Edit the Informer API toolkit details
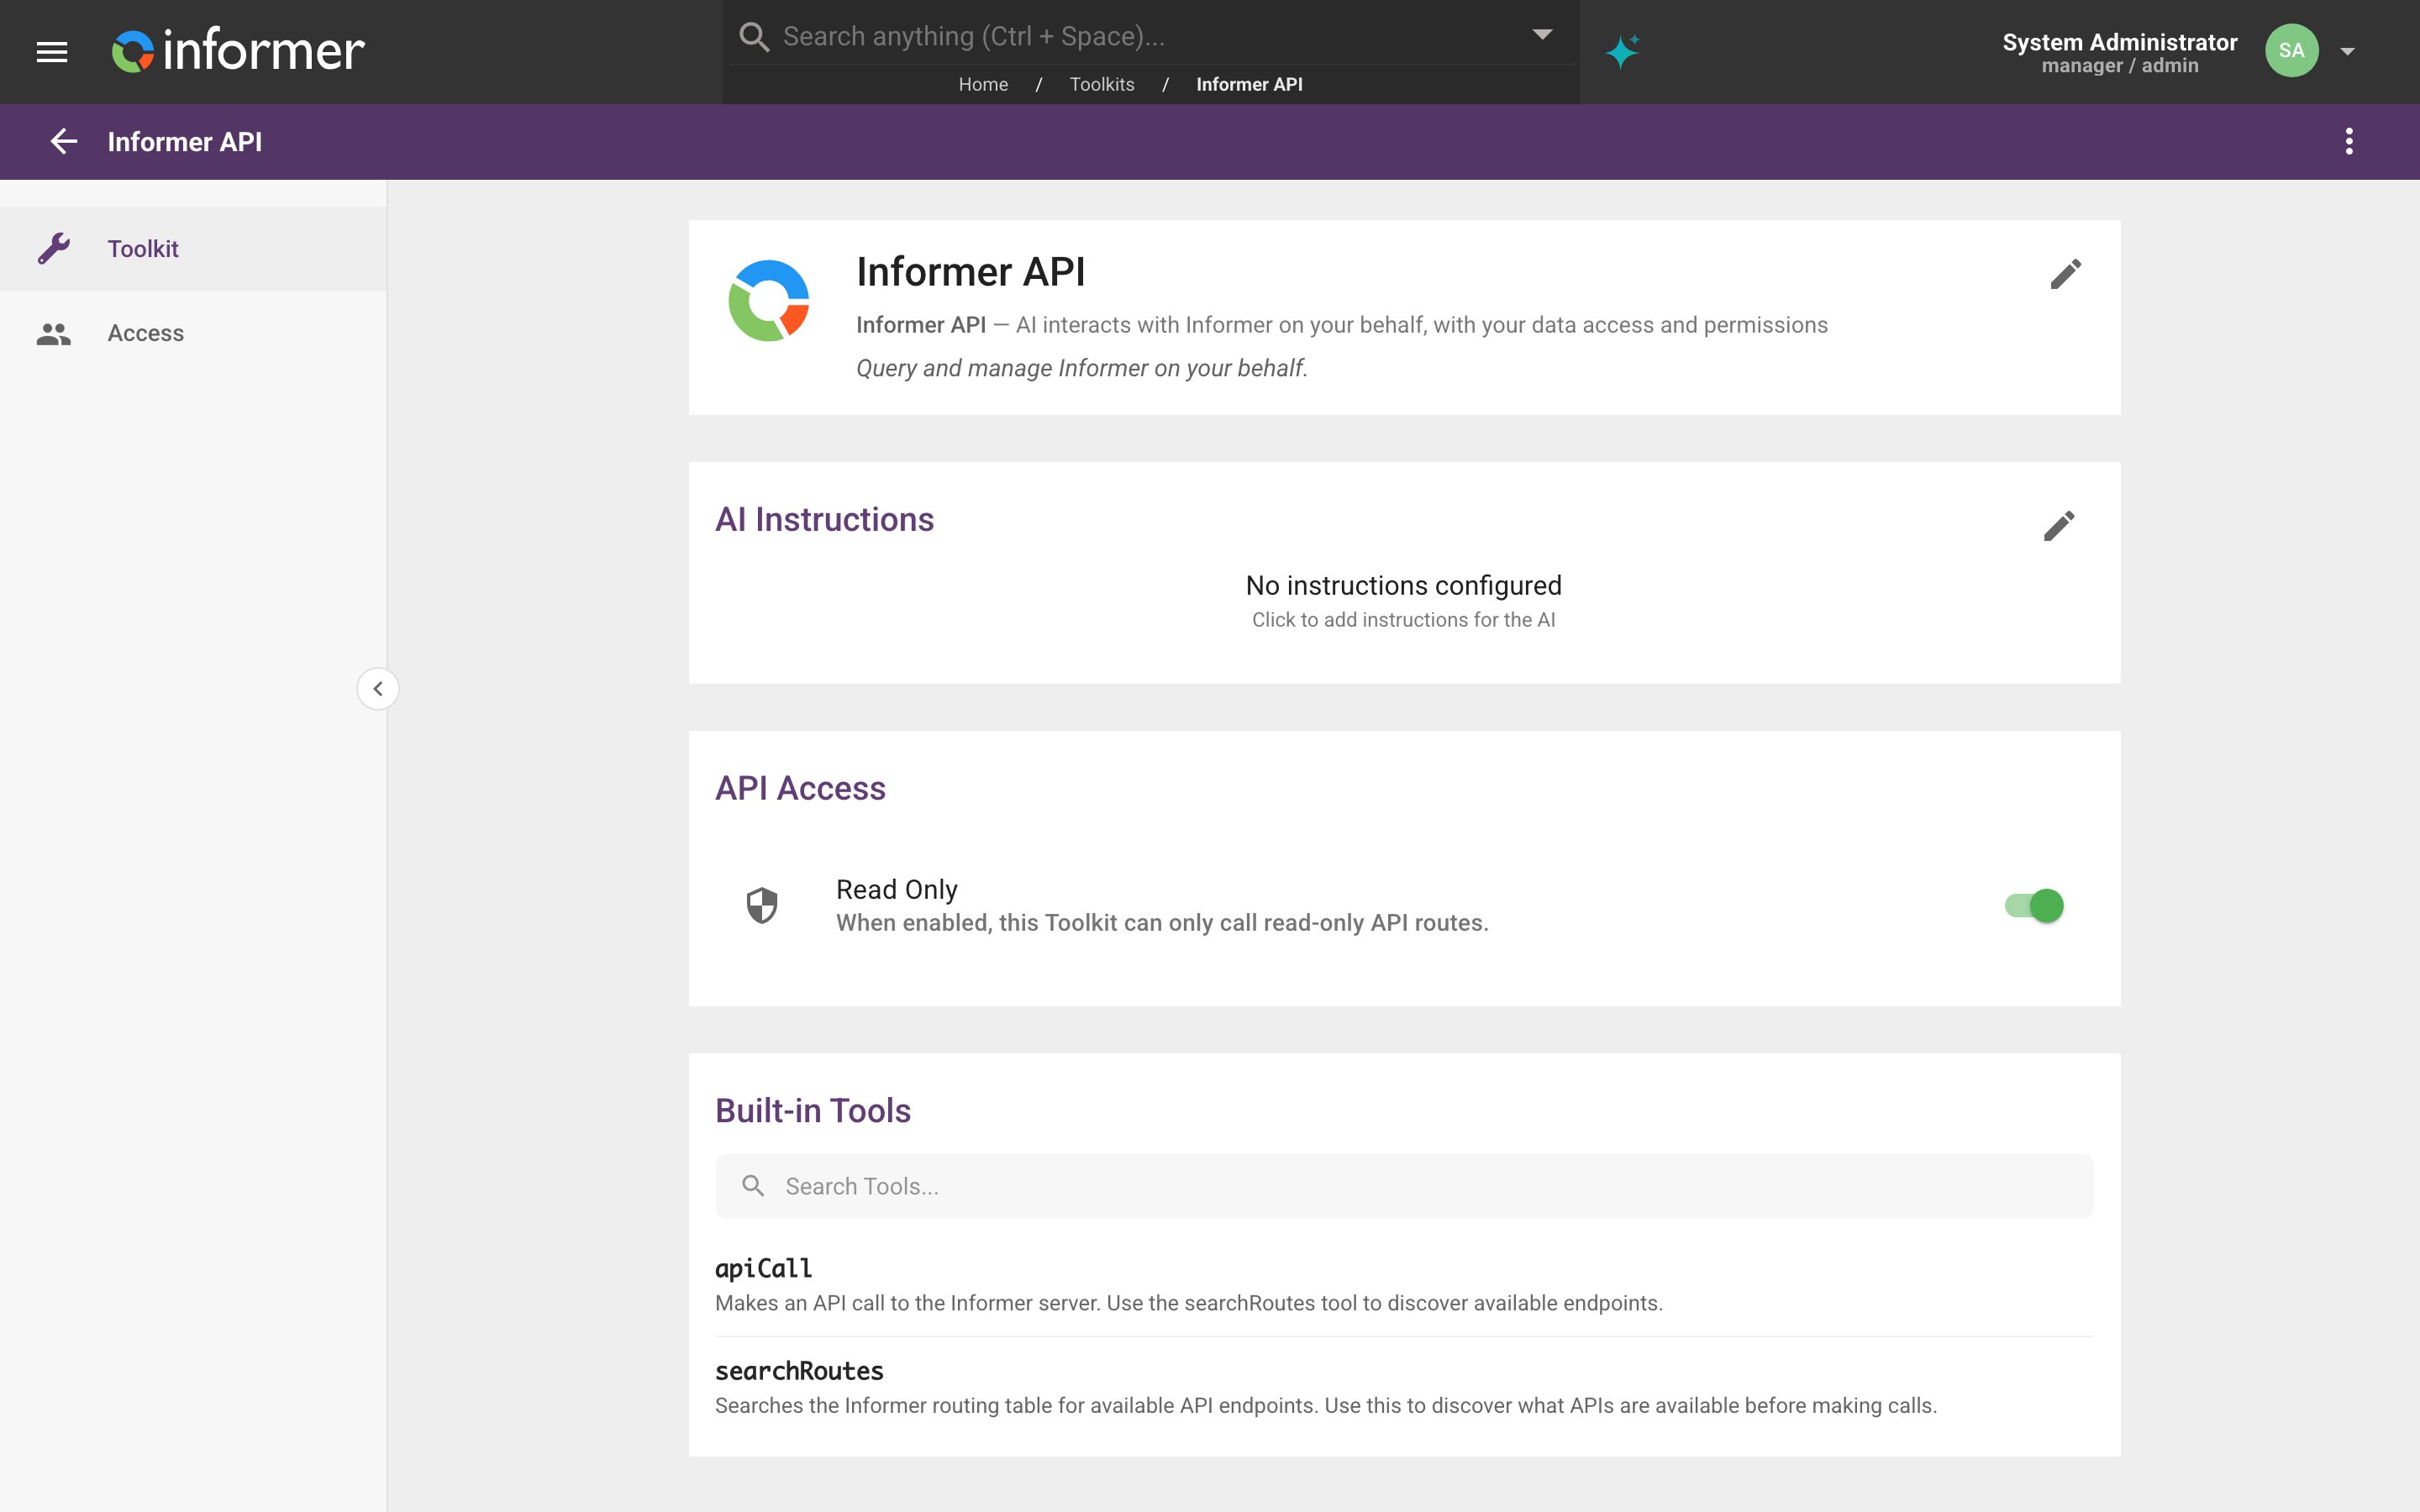The image size is (2420, 1512). click(x=2065, y=274)
